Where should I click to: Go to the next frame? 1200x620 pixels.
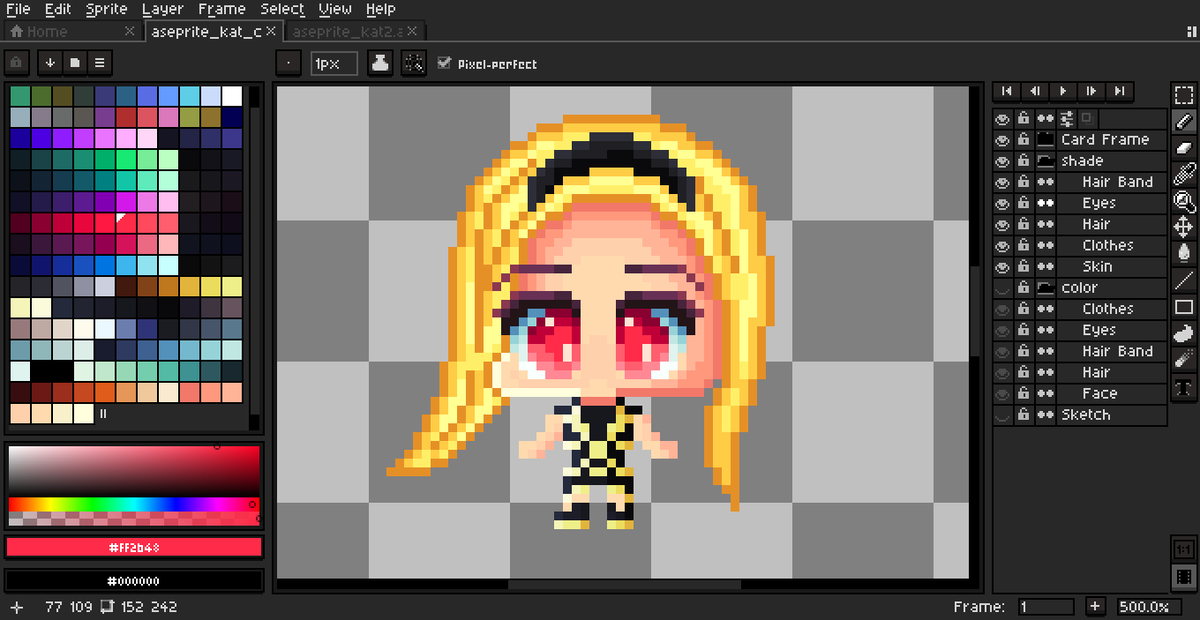coord(1091,91)
